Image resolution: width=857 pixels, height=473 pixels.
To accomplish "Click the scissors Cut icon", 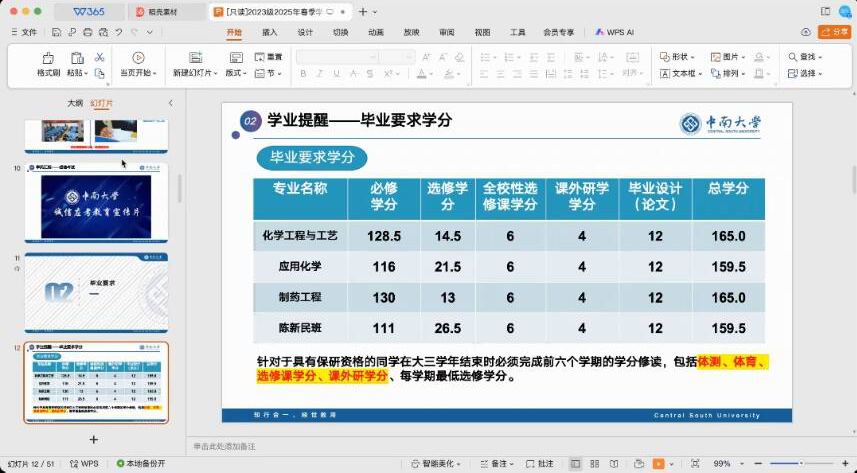I will click(99, 58).
